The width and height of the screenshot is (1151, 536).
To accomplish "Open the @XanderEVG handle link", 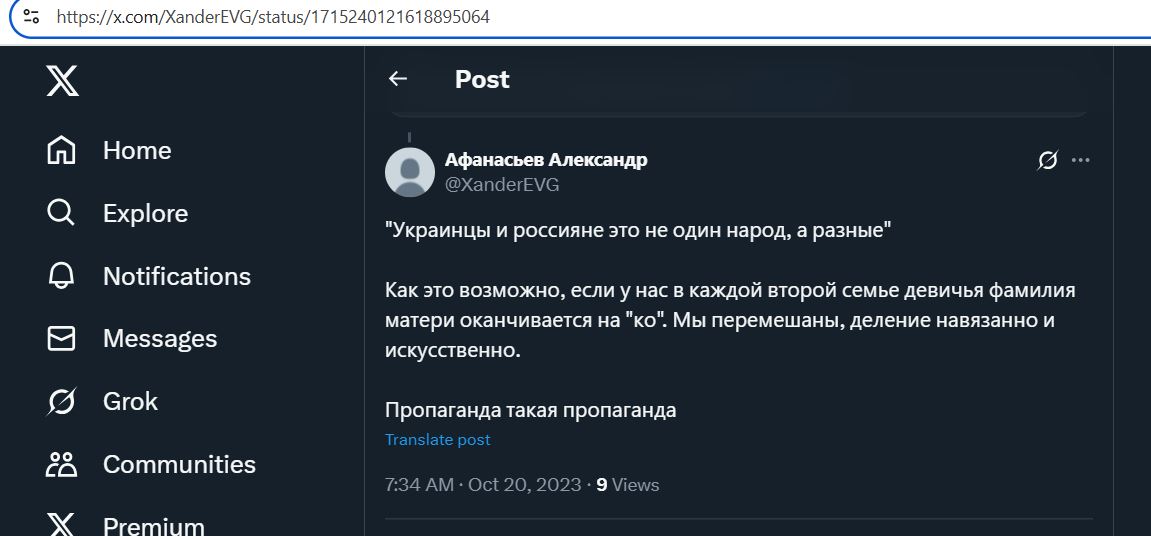I will [502, 185].
